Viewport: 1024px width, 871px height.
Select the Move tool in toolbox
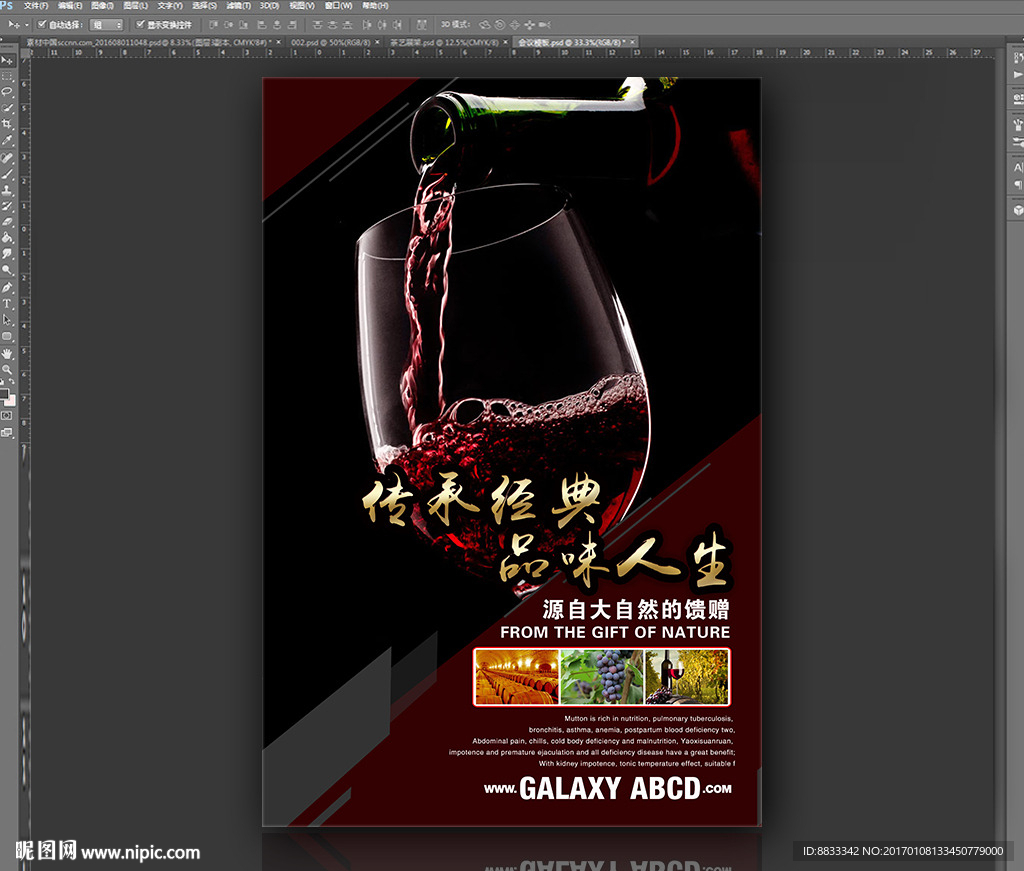point(7,61)
